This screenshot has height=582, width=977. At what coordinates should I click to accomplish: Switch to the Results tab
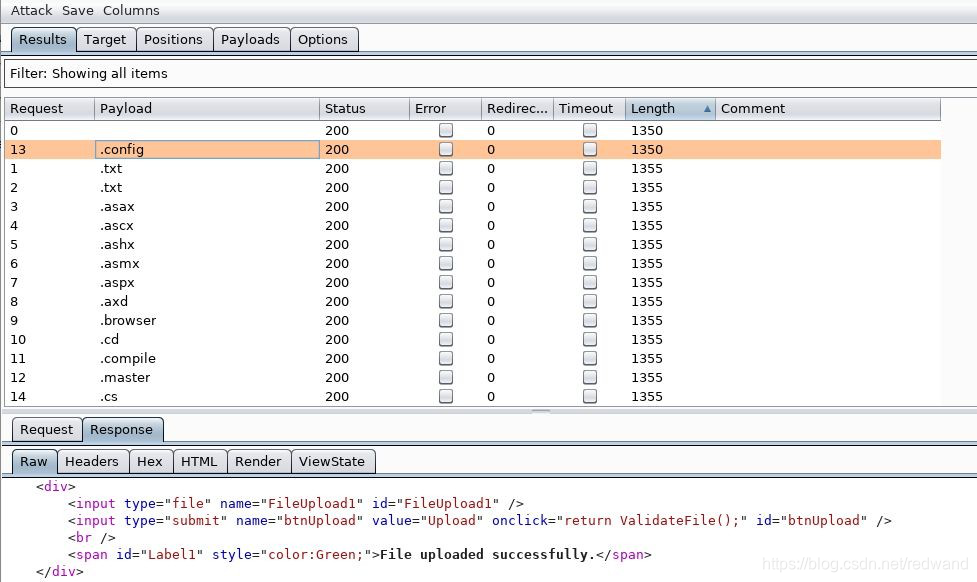[x=43, y=40]
